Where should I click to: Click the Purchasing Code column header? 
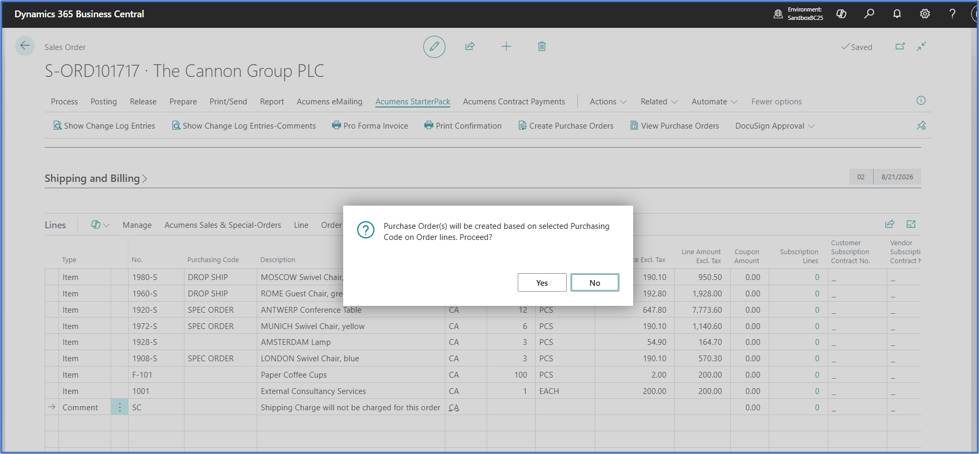click(213, 260)
